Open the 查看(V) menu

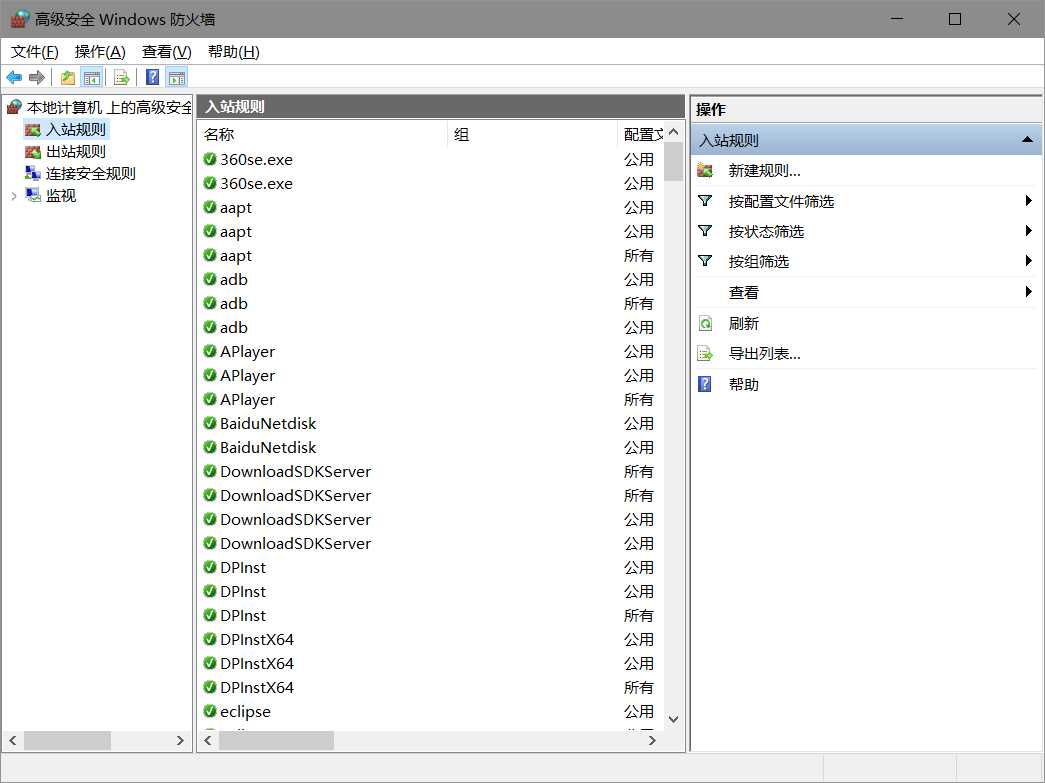[167, 51]
